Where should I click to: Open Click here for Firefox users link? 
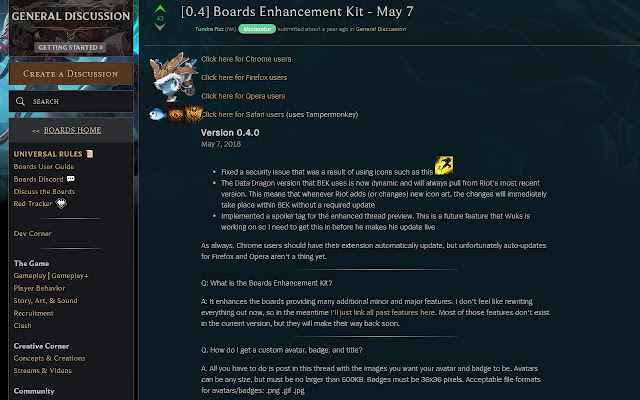pyautogui.click(x=244, y=78)
